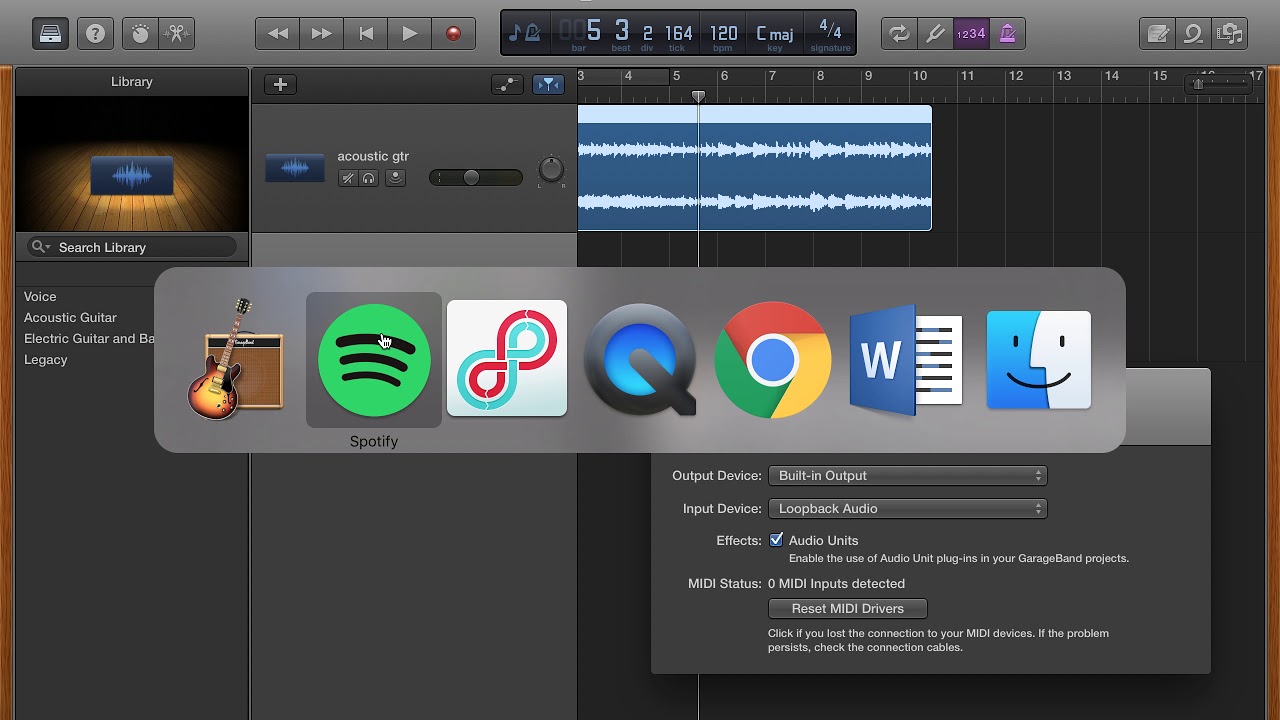Click the Fast Forward transport button
Image resolution: width=1280 pixels, height=720 pixels.
tap(321, 33)
